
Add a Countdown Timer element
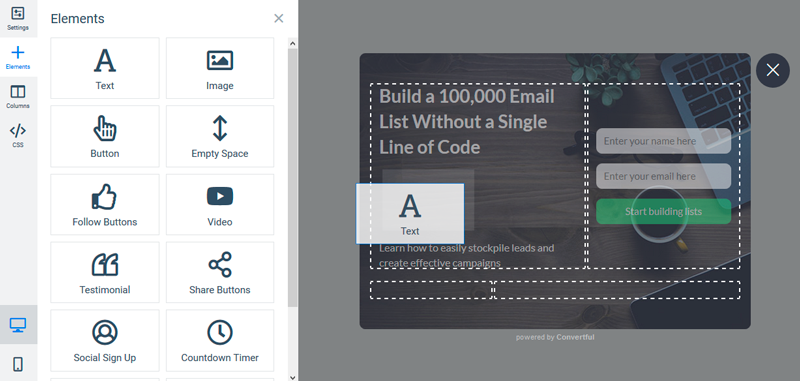220,340
